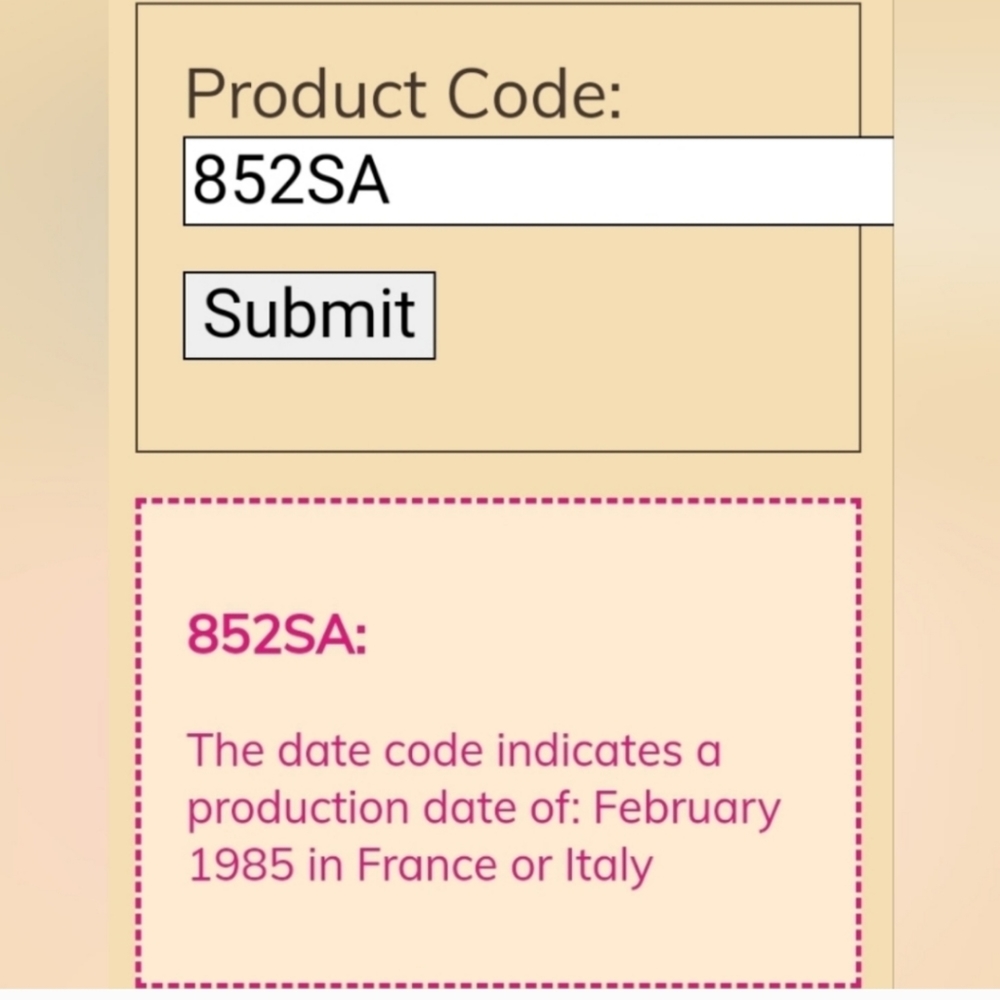Screen dimensions: 1000x1000
Task: Click "production date of:" text
Action: pyautogui.click(x=384, y=809)
